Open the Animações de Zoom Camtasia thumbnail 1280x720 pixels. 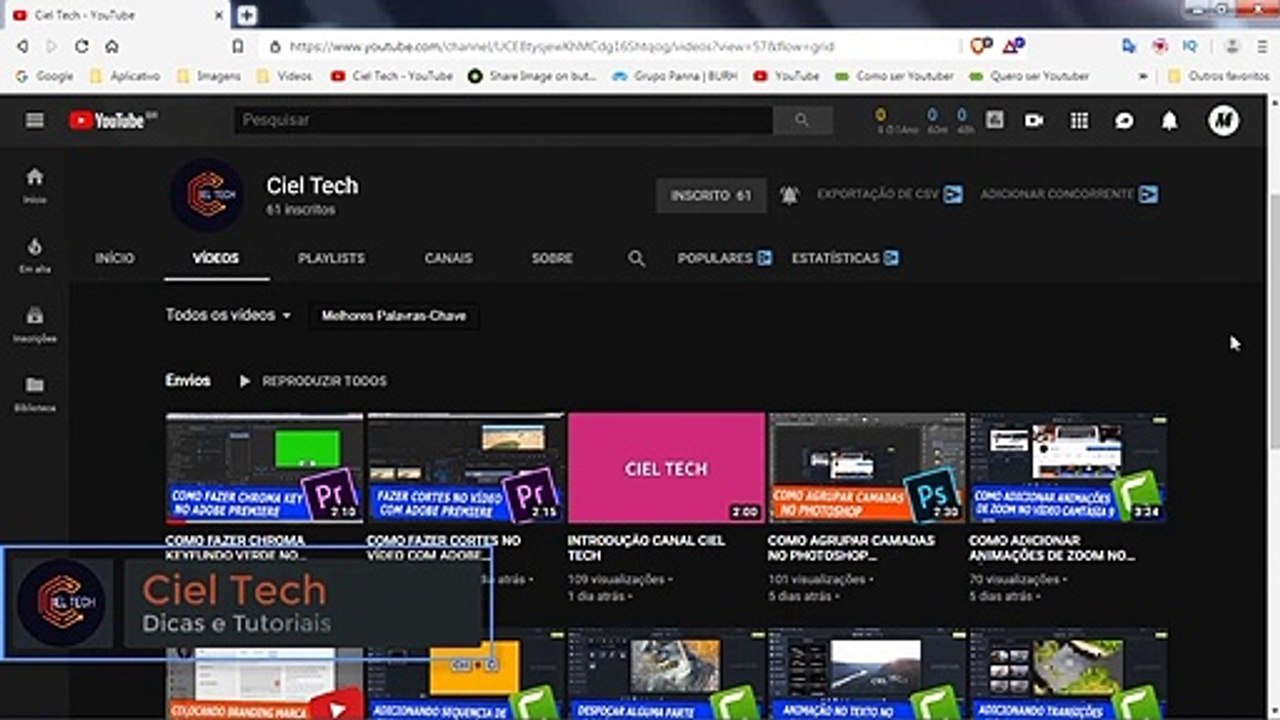[x=1068, y=468]
